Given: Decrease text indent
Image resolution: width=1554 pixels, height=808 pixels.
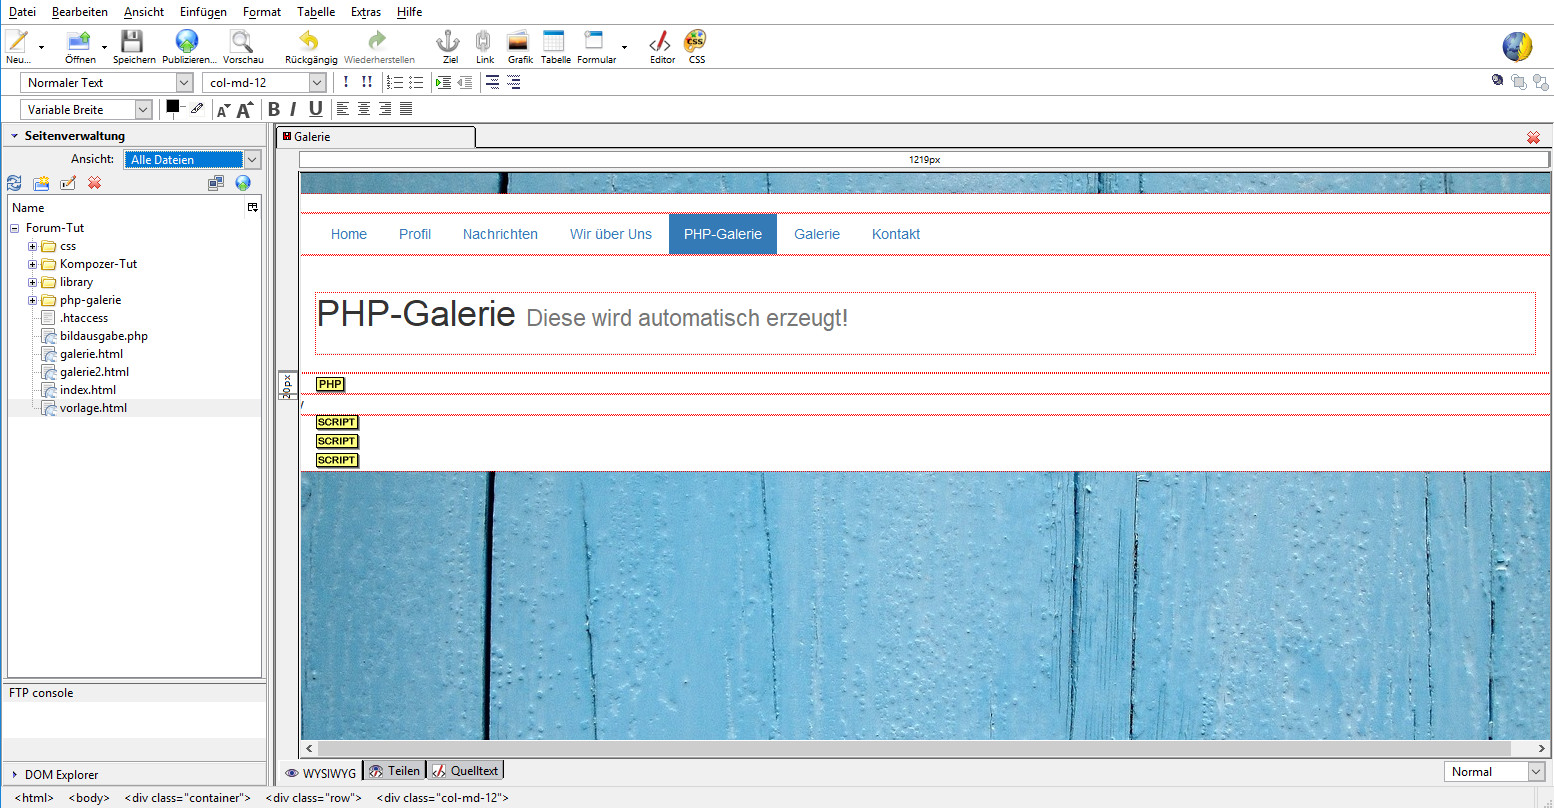Looking at the screenshot, I should coord(465,83).
